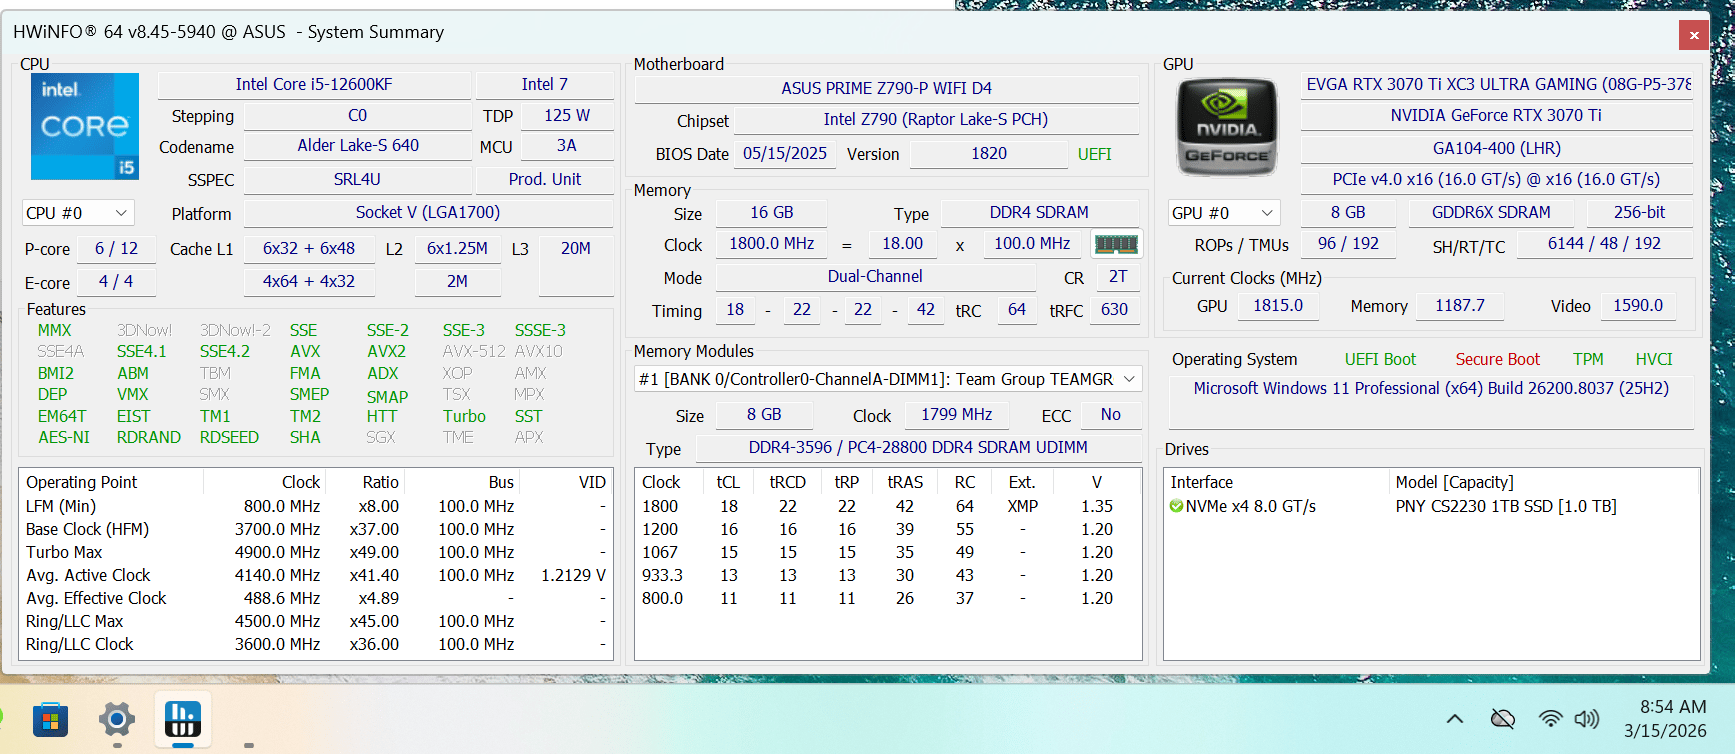Click the 933.3 clock row in the timings table
This screenshot has width=1735, height=754.
pos(888,575)
